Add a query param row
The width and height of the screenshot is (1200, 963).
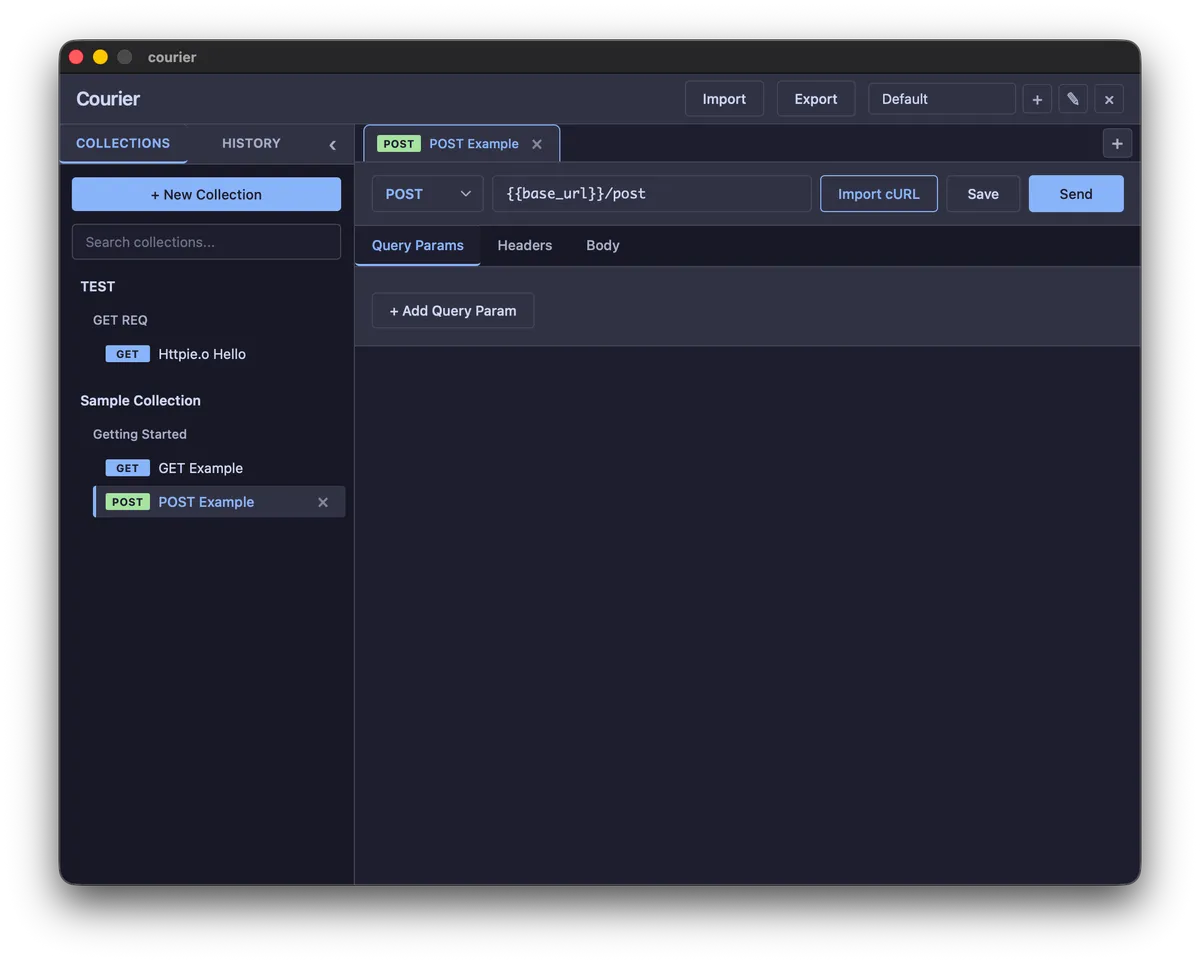point(453,311)
